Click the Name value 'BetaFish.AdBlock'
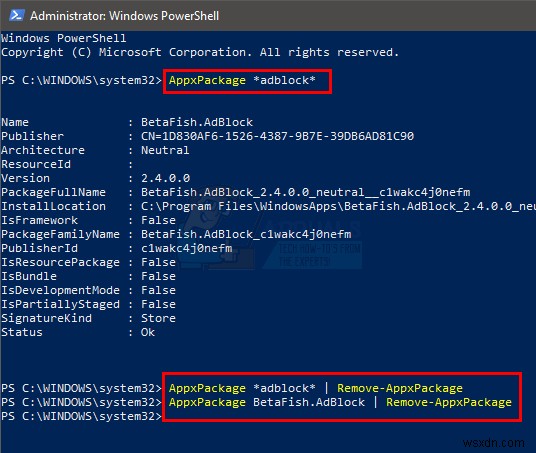Image resolution: width=536 pixels, height=453 pixels. (197, 122)
